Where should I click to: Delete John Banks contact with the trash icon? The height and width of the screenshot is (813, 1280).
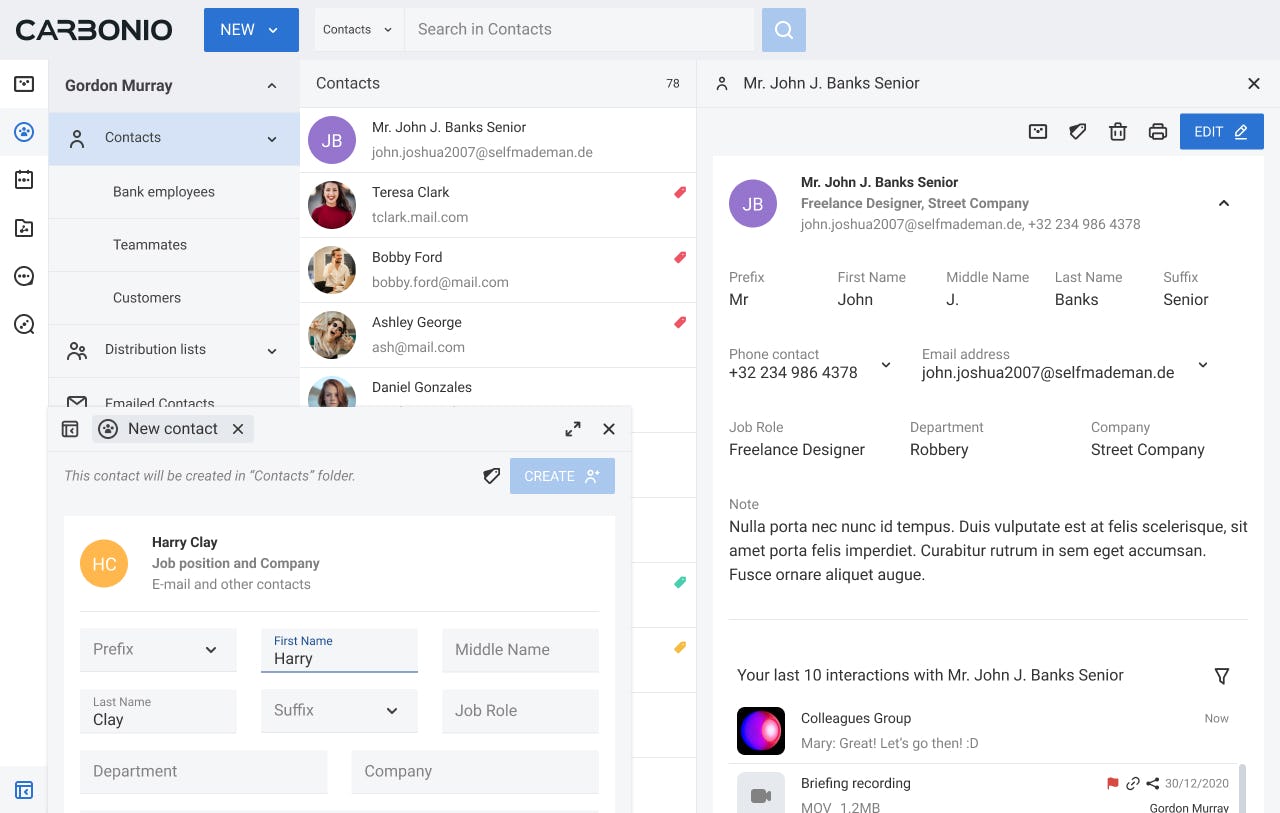[x=1118, y=131]
